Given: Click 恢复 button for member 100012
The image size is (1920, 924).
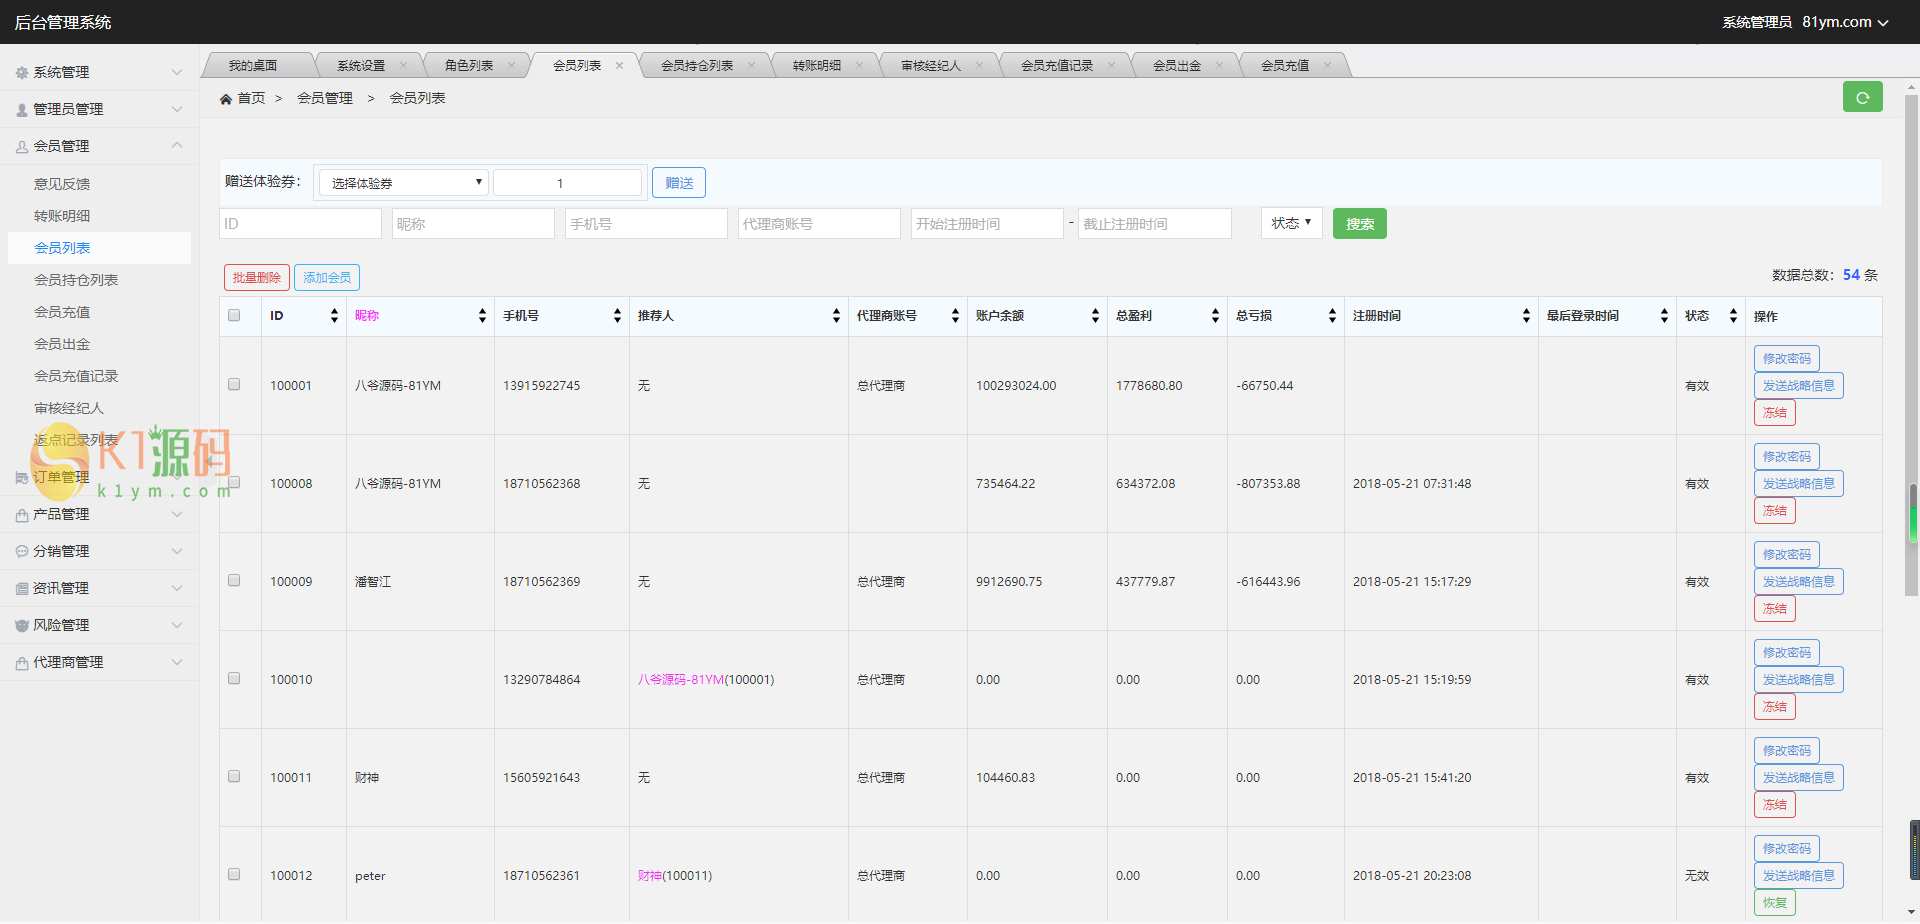Looking at the screenshot, I should [1775, 903].
